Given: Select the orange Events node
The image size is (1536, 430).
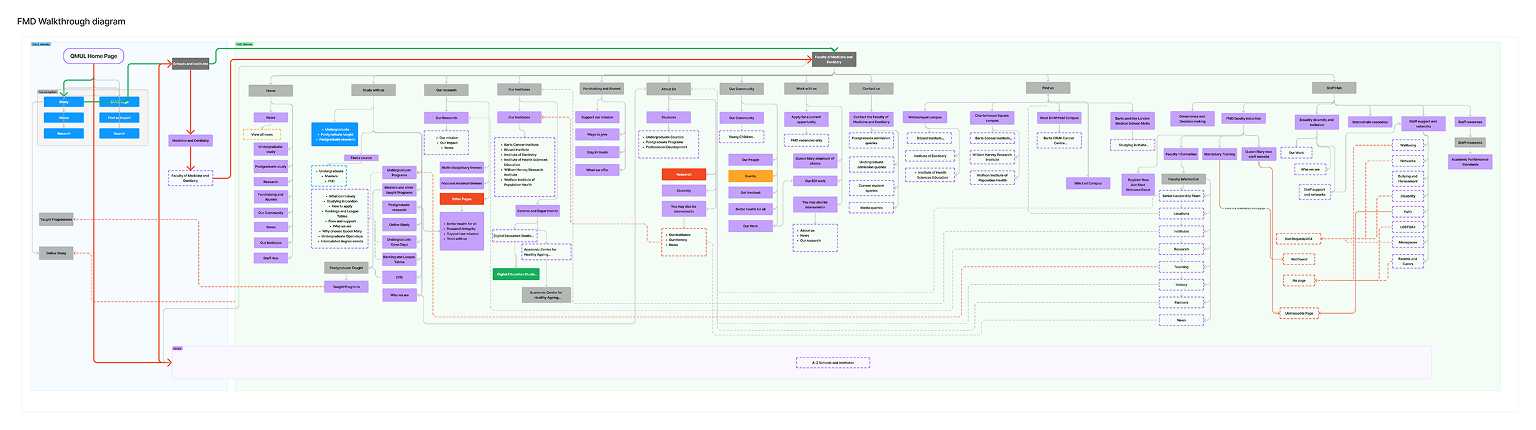Looking at the screenshot, I should click(x=749, y=176).
